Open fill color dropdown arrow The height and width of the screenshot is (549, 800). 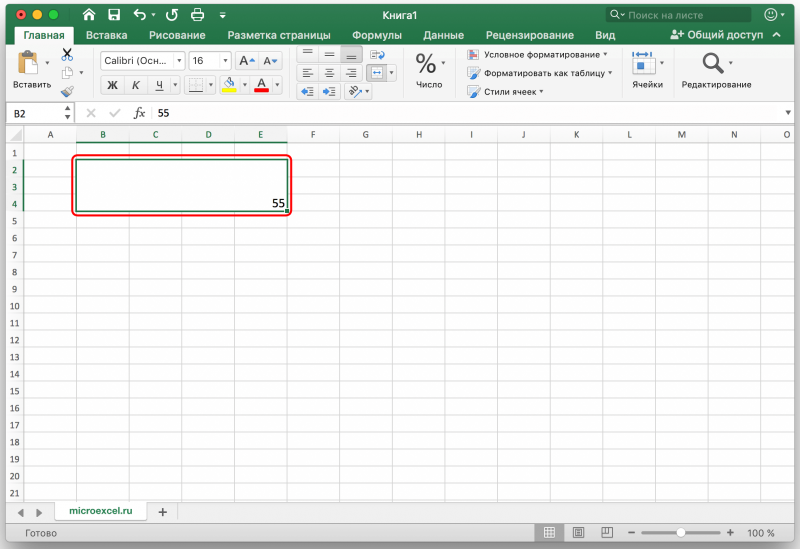coord(244,85)
